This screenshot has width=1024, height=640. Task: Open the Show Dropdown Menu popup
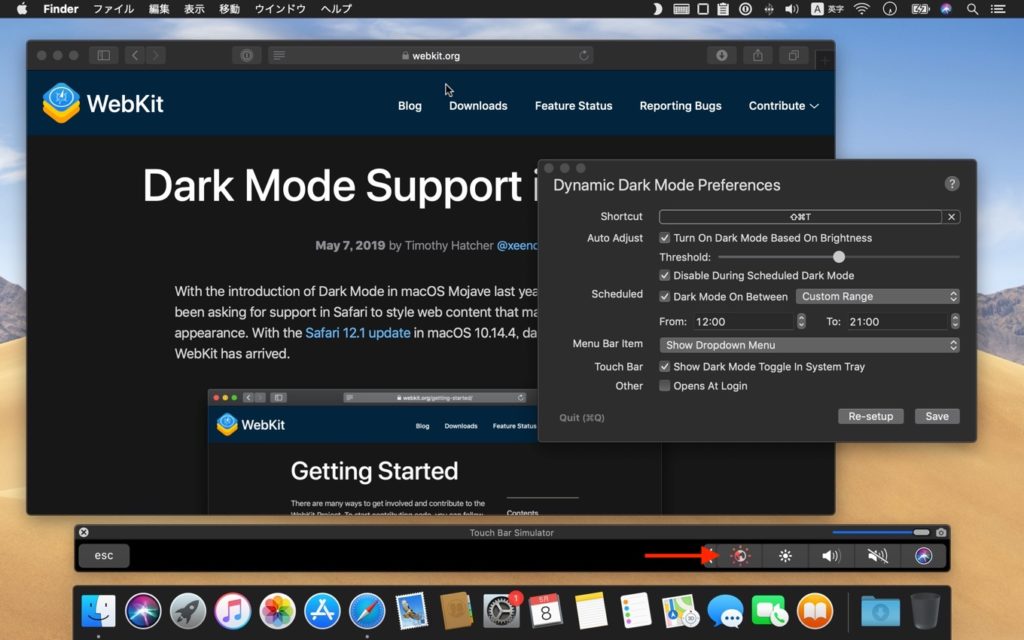[809, 345]
